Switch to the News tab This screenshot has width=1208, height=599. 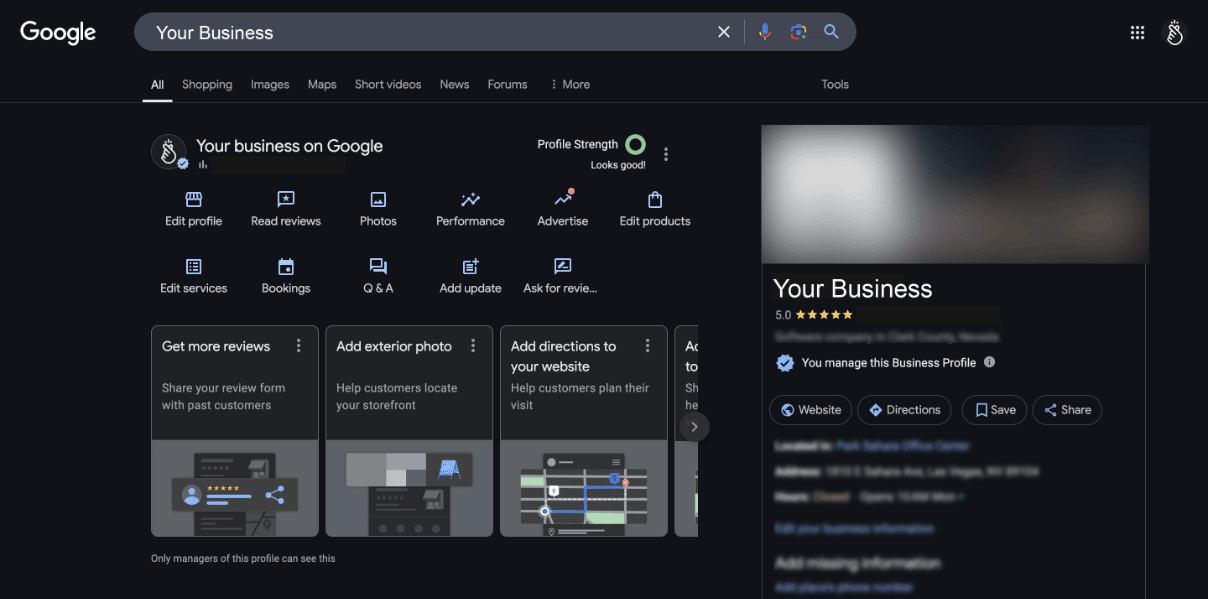point(454,84)
